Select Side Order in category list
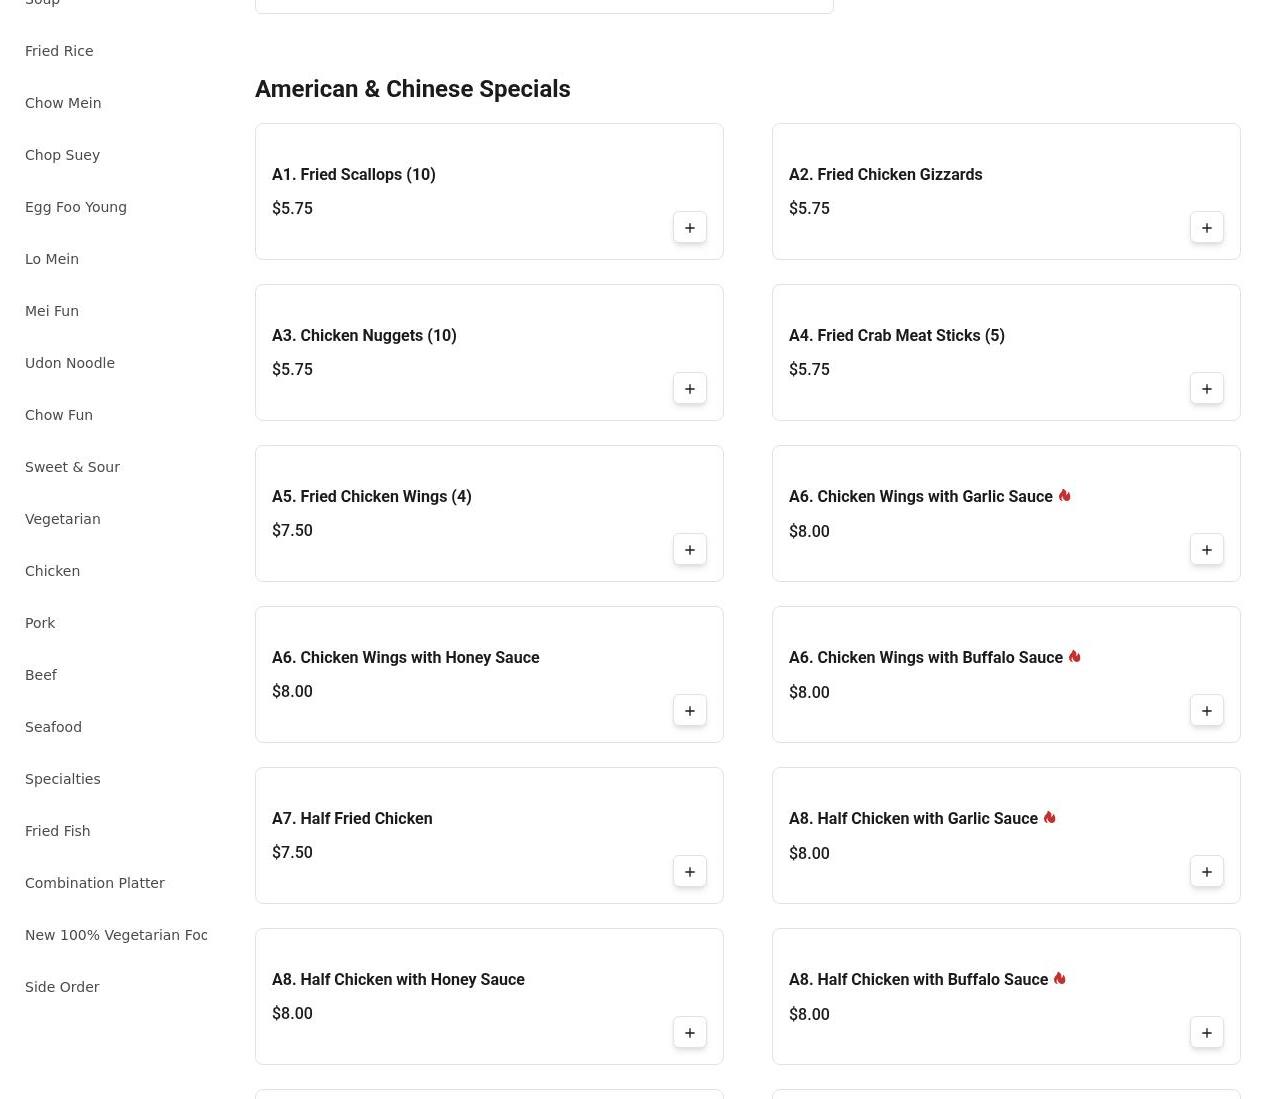Screen dimensions: 1270x1099 coord(62,987)
